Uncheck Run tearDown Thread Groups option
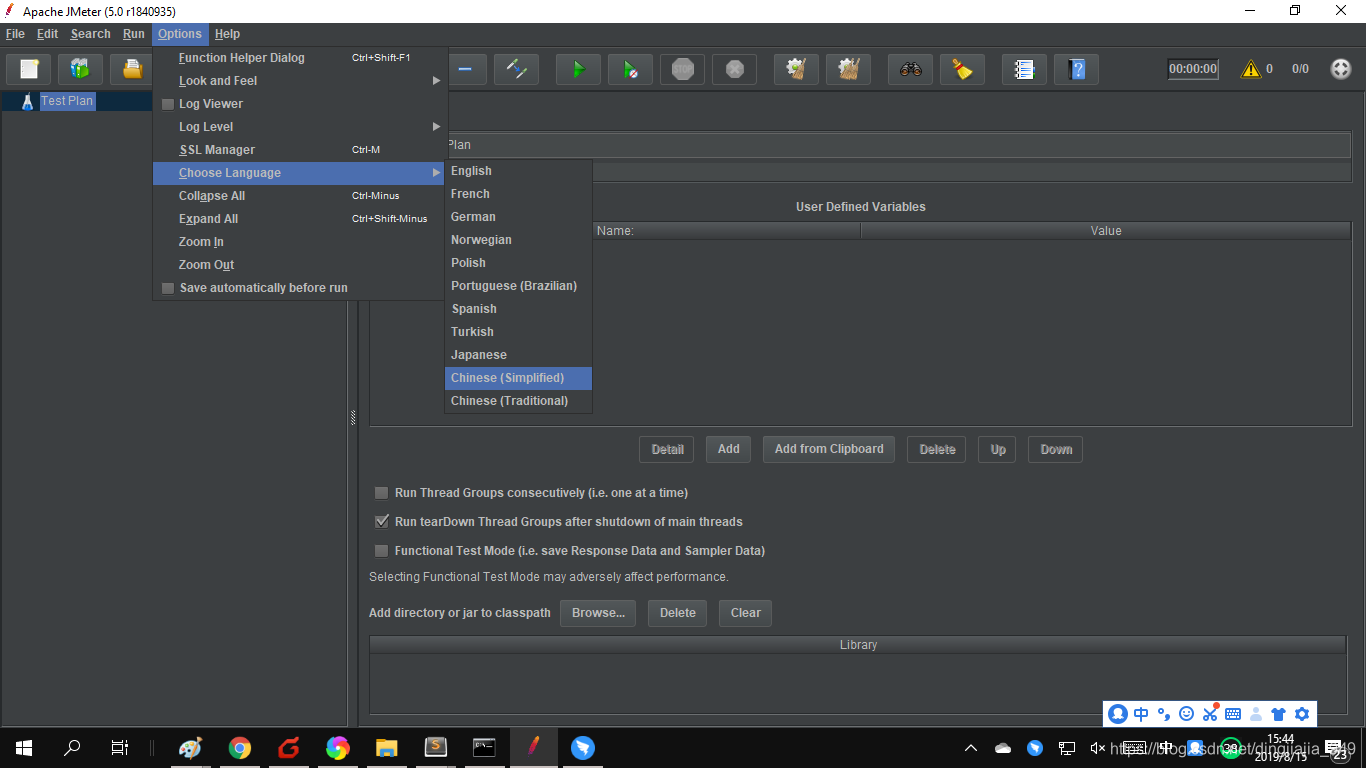The image size is (1366, 768). 381,522
